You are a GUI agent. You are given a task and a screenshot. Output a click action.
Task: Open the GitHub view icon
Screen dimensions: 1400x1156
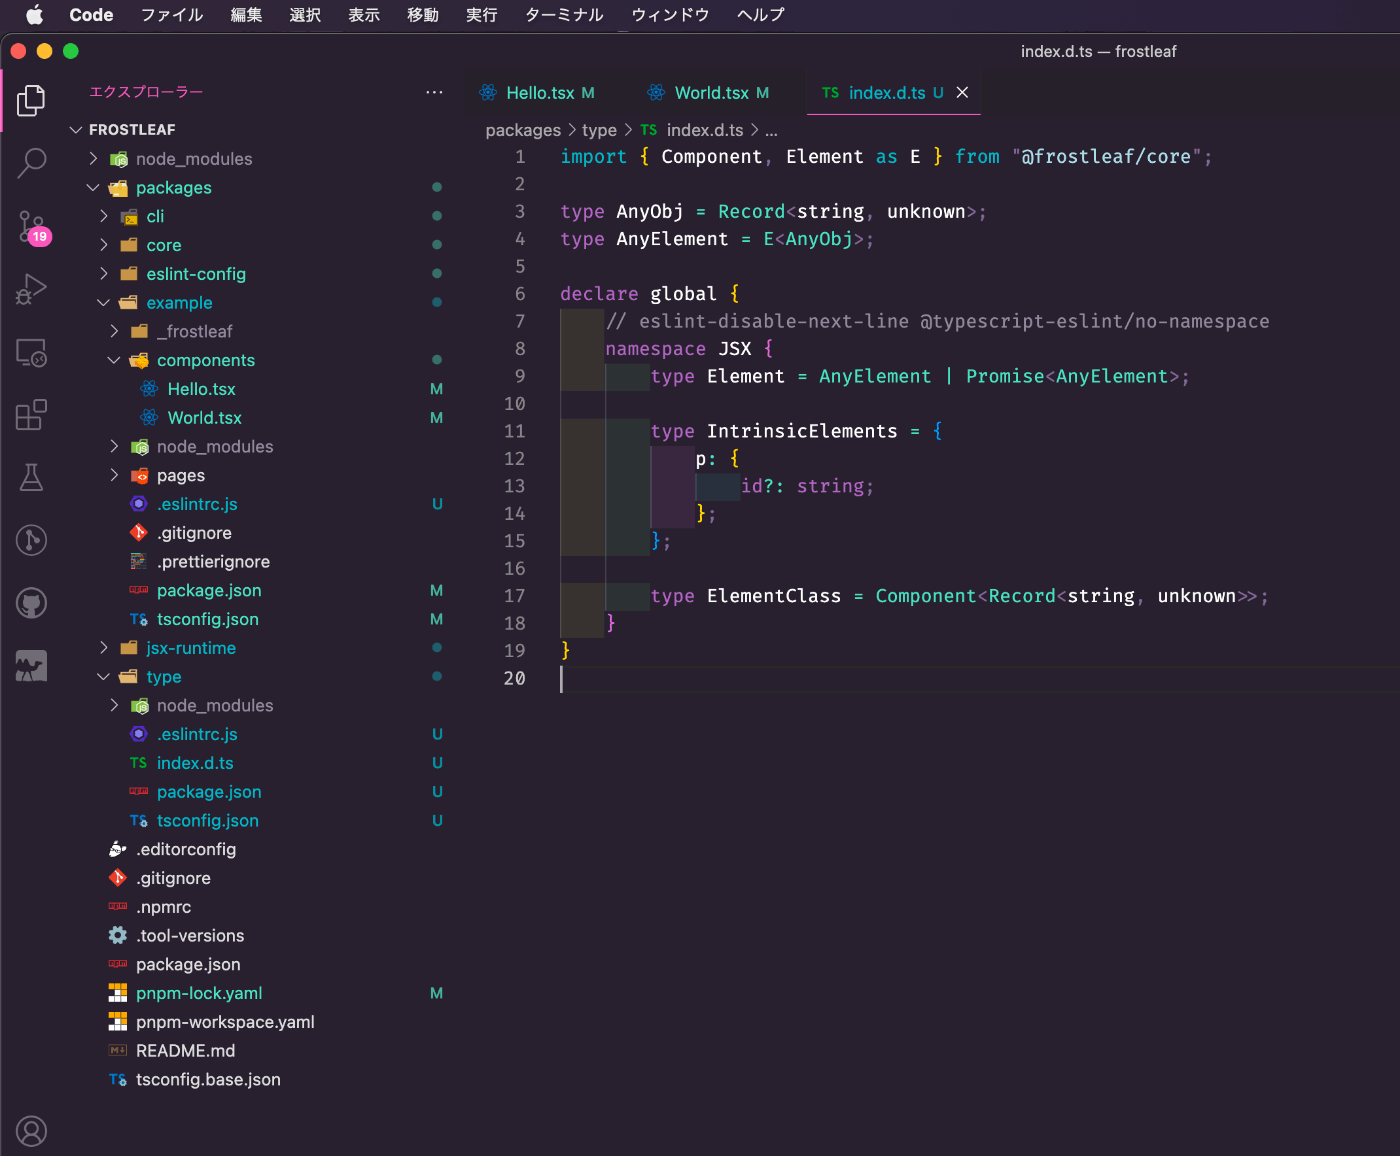pos(31,603)
